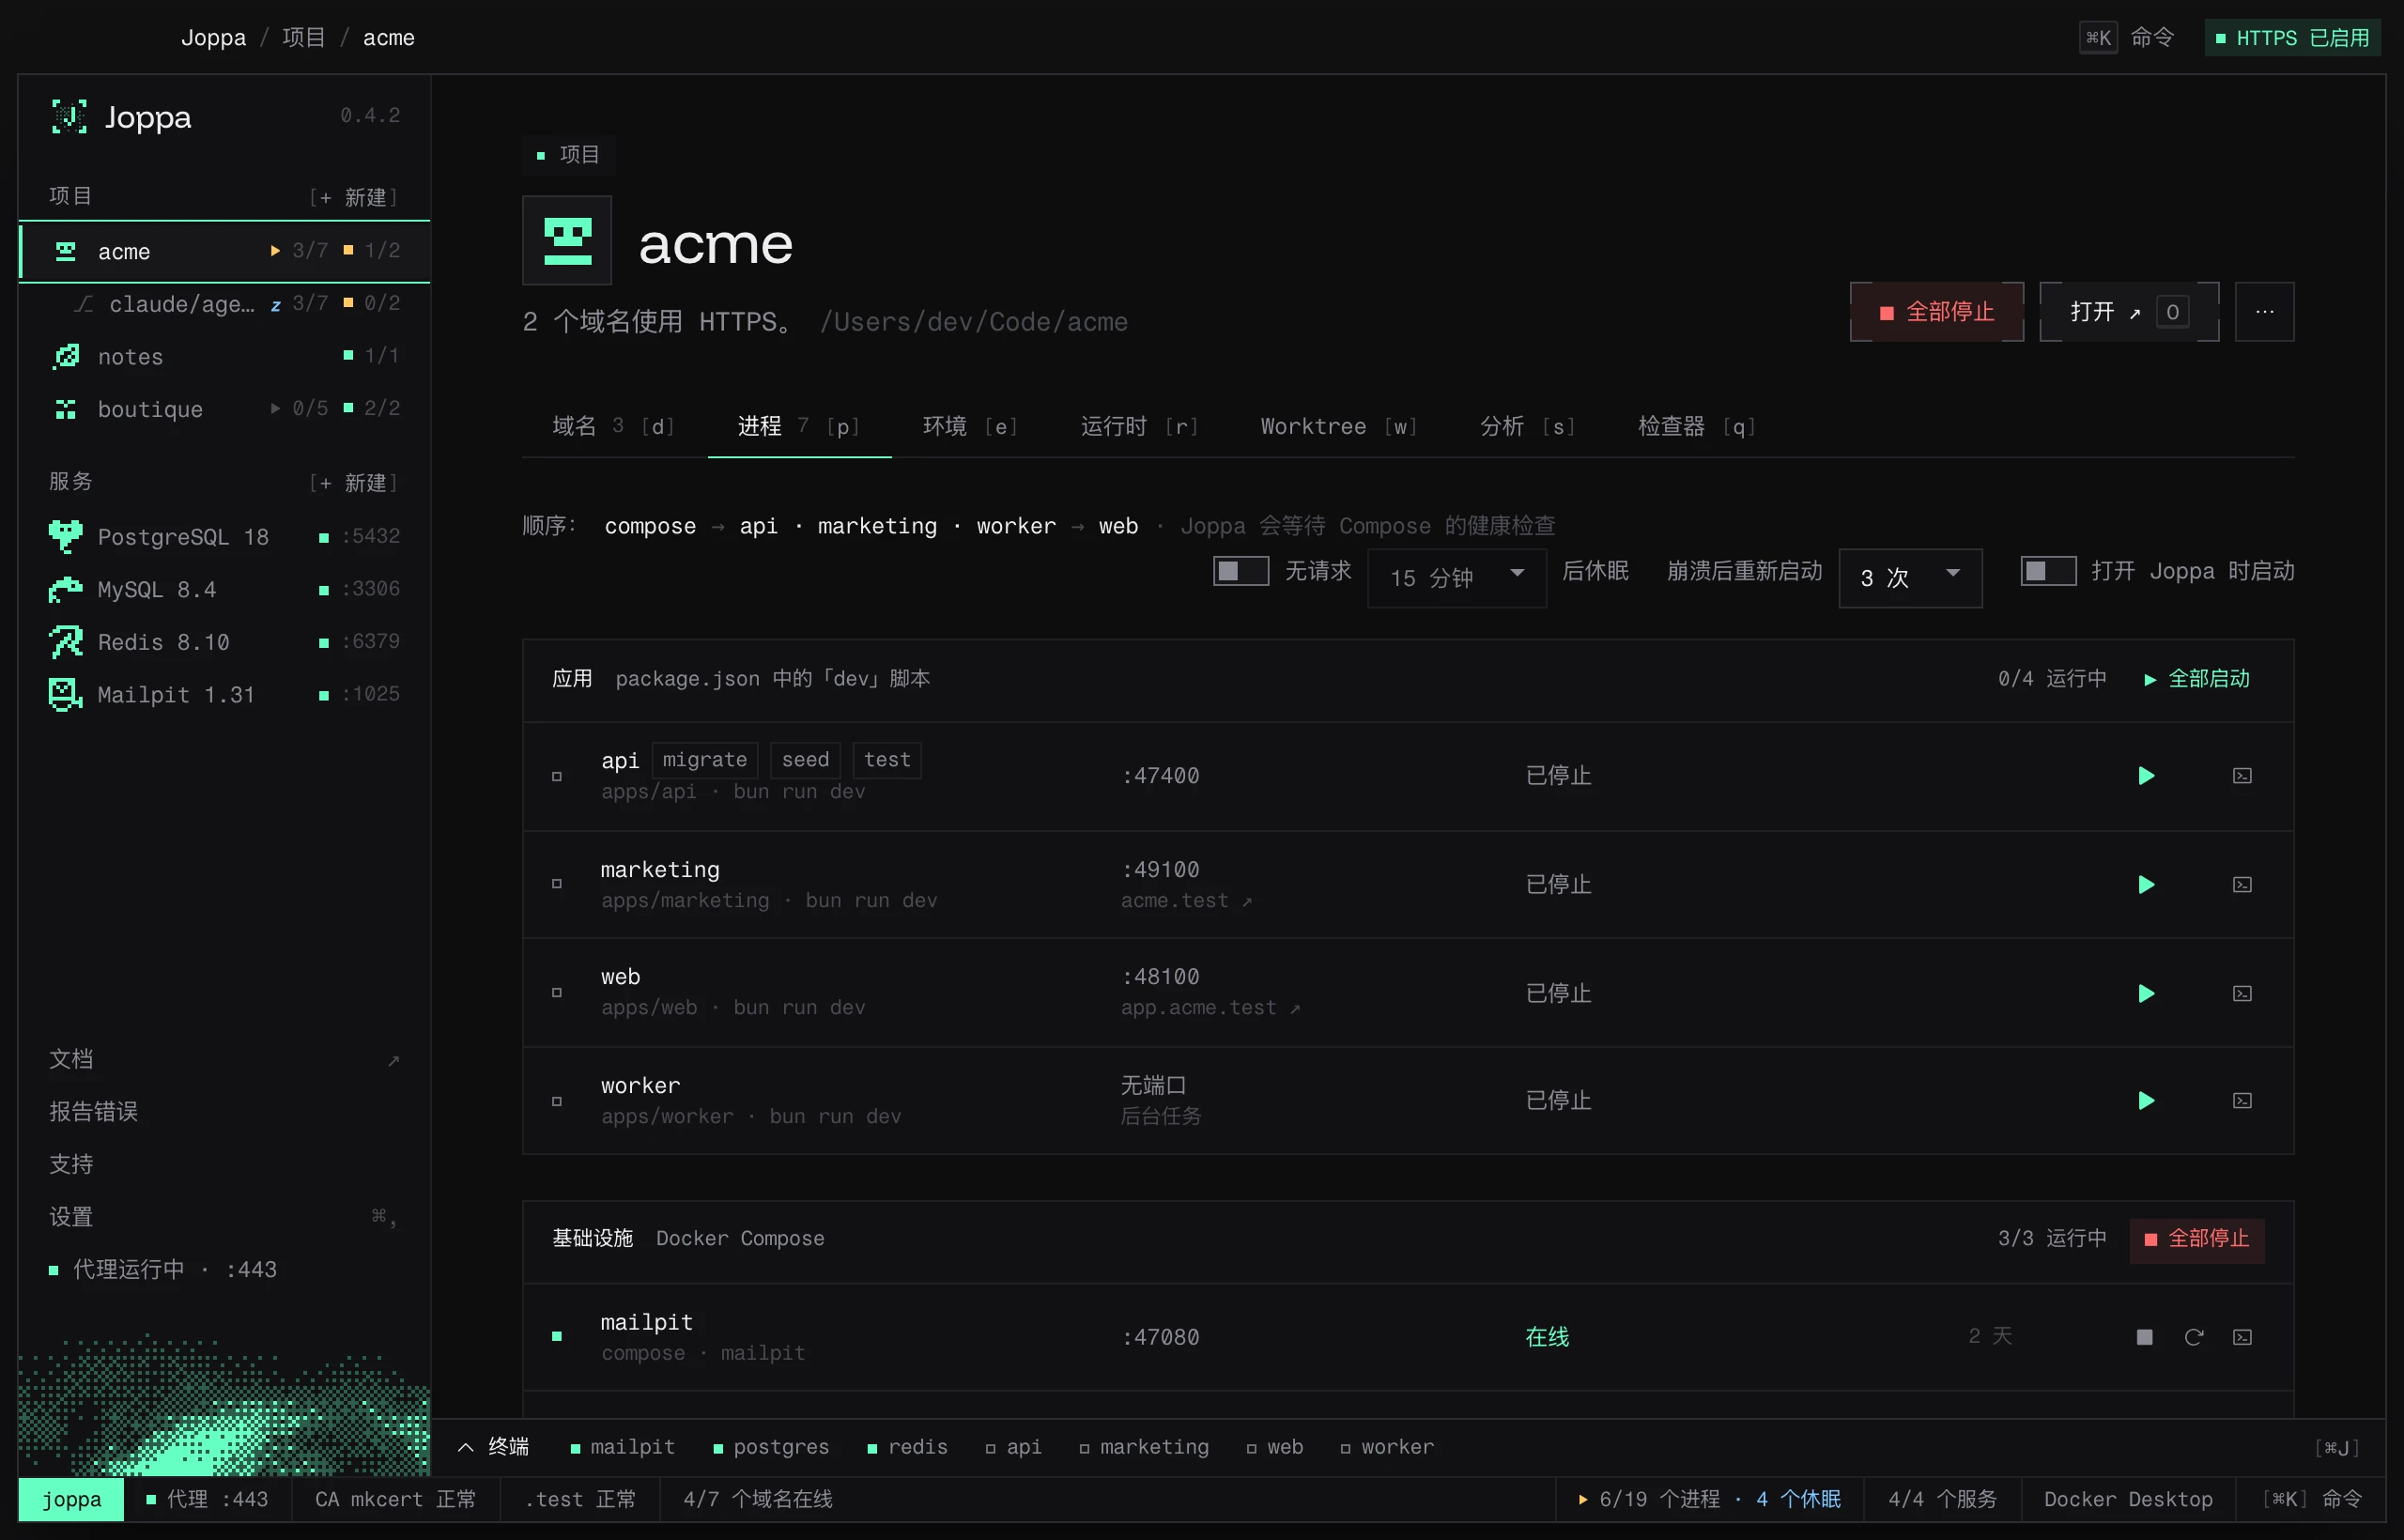Click the Redis 8.10 service icon

66,642
